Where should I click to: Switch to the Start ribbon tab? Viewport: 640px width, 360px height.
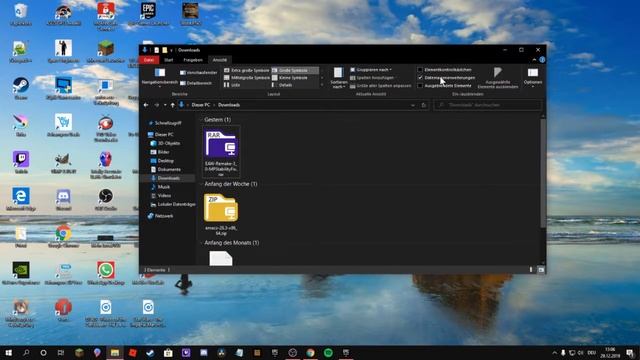coord(168,60)
